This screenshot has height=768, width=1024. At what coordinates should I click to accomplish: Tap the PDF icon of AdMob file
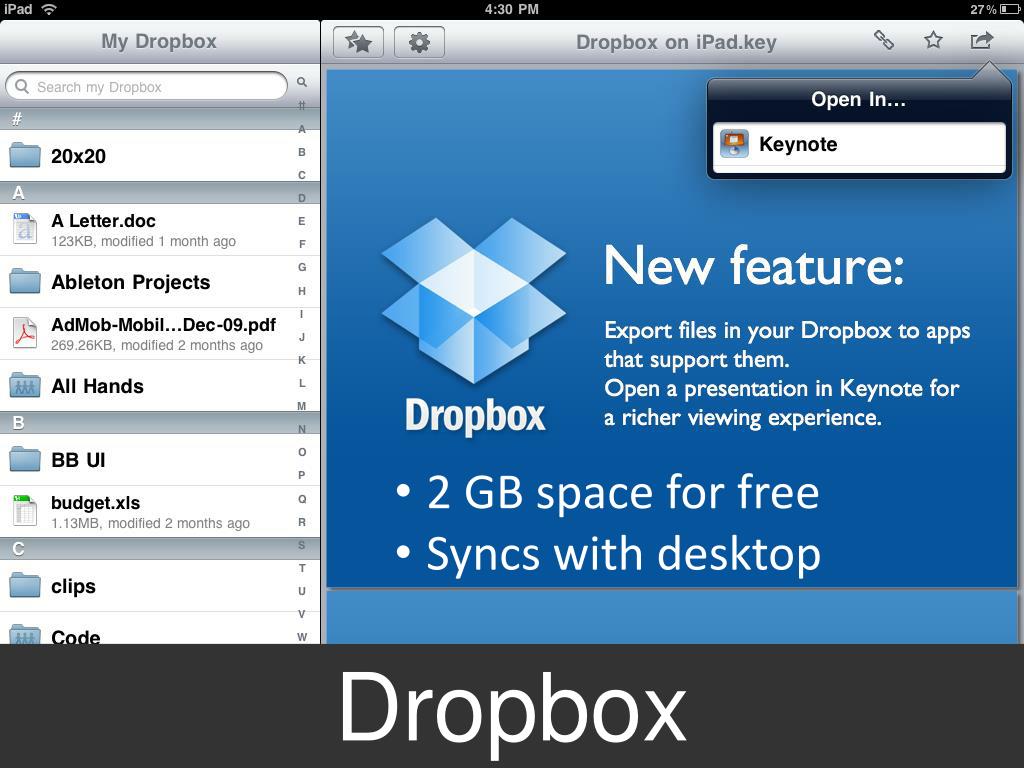(25, 333)
